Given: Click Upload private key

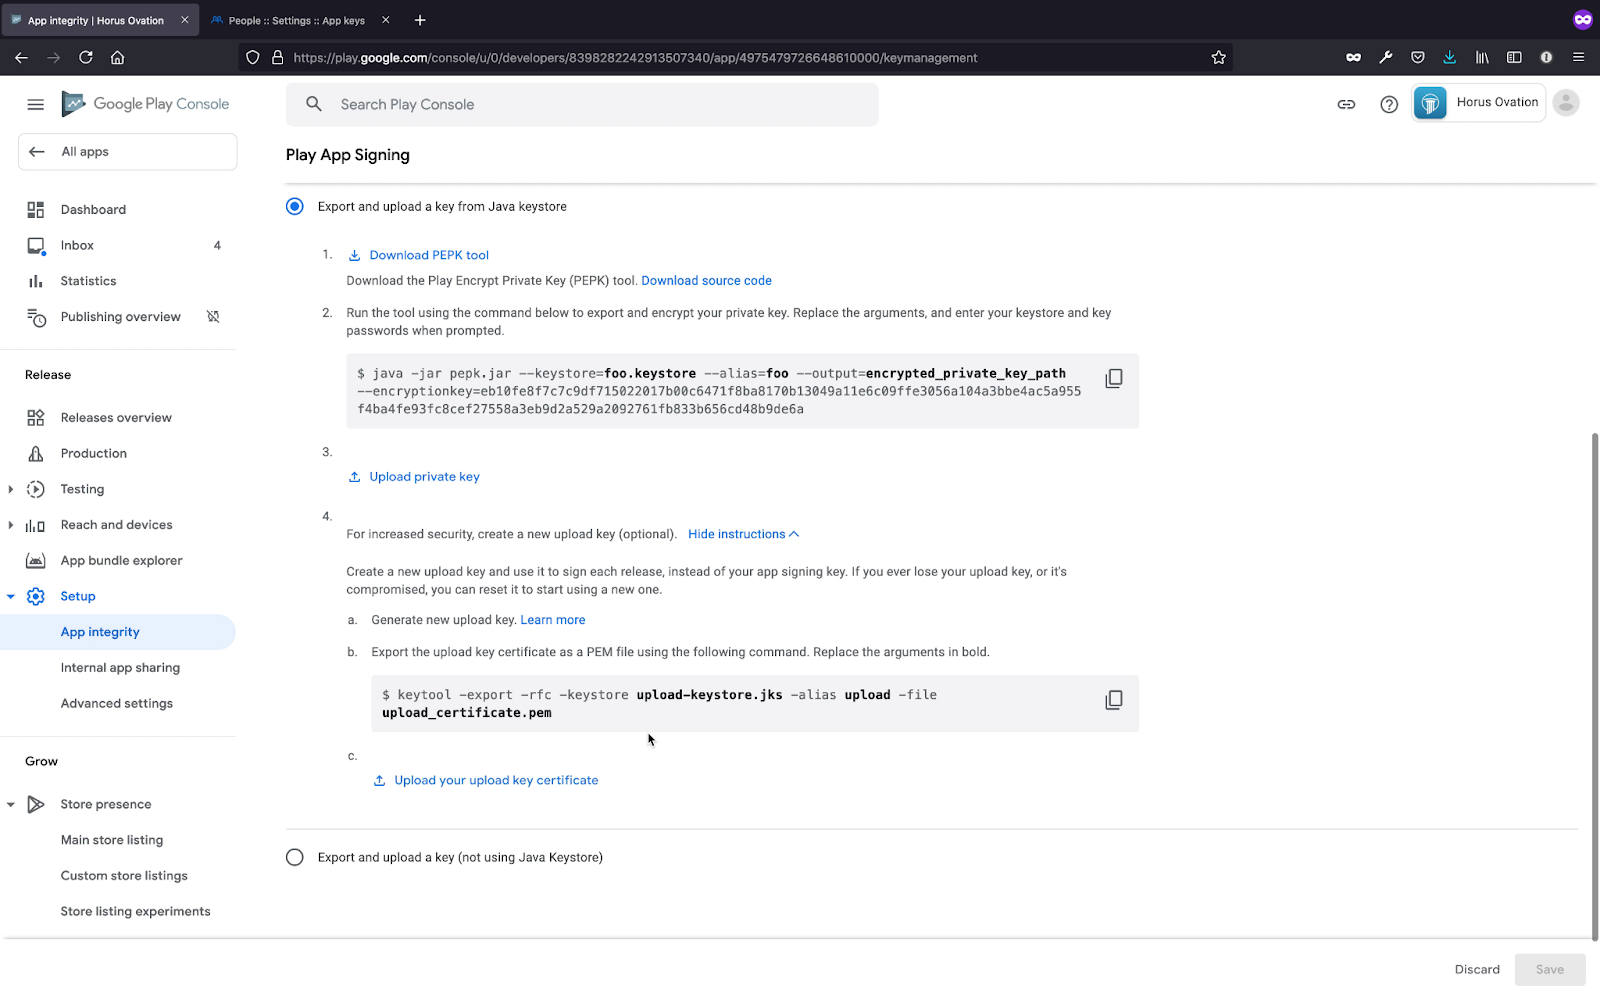Looking at the screenshot, I should click(x=413, y=477).
